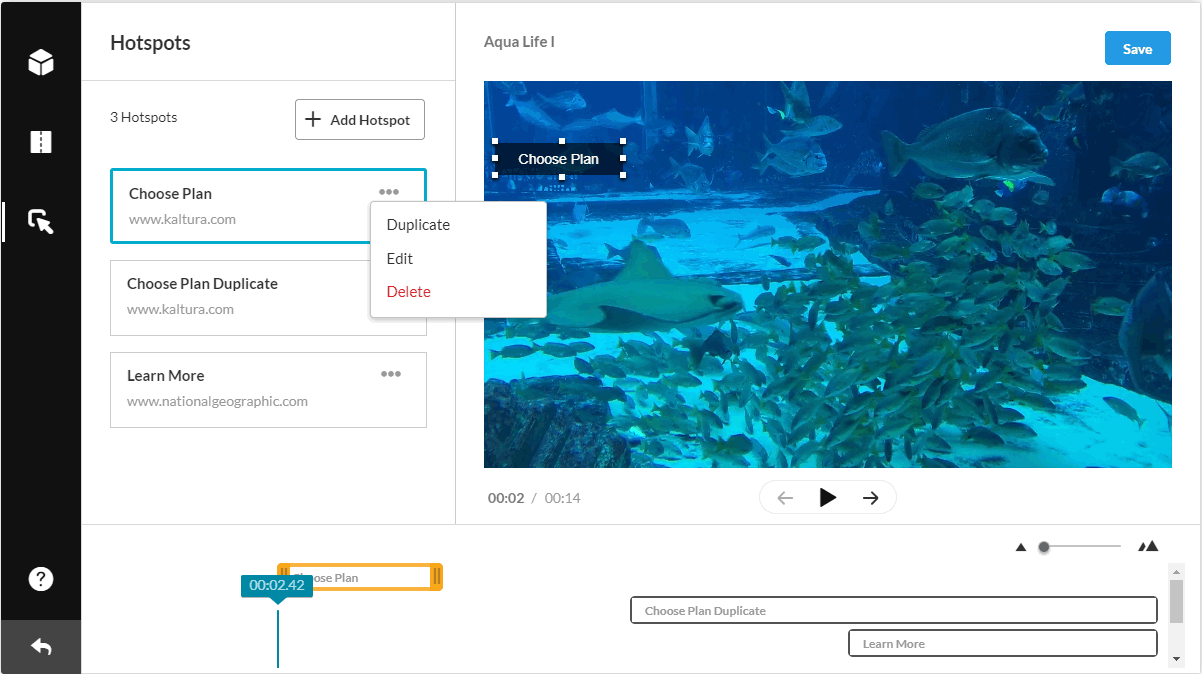
Task: Select the Choose Plan hotspot card
Action: (x=268, y=206)
